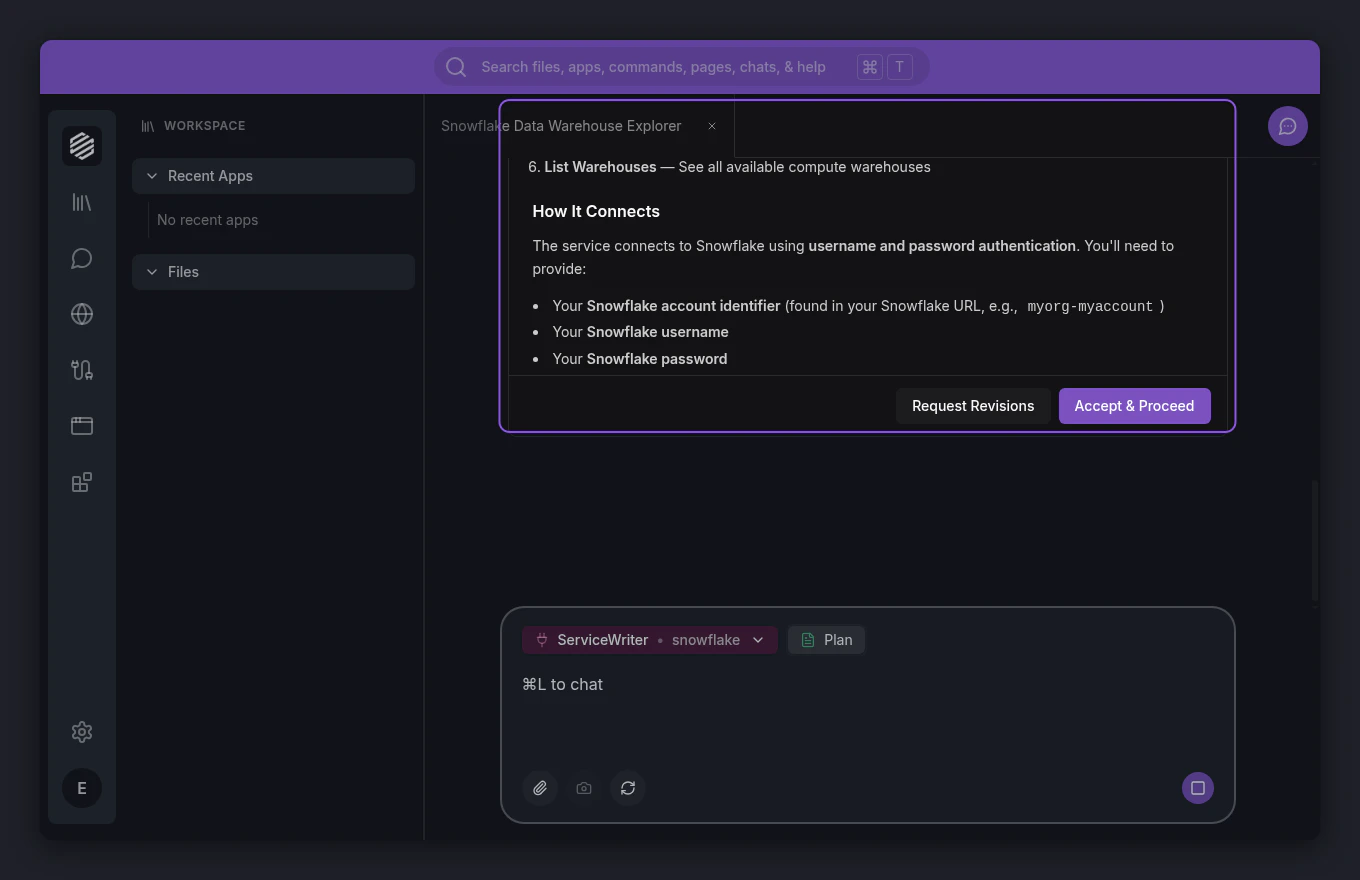
Task: Click the "How It Connects" heading
Action: (x=596, y=211)
